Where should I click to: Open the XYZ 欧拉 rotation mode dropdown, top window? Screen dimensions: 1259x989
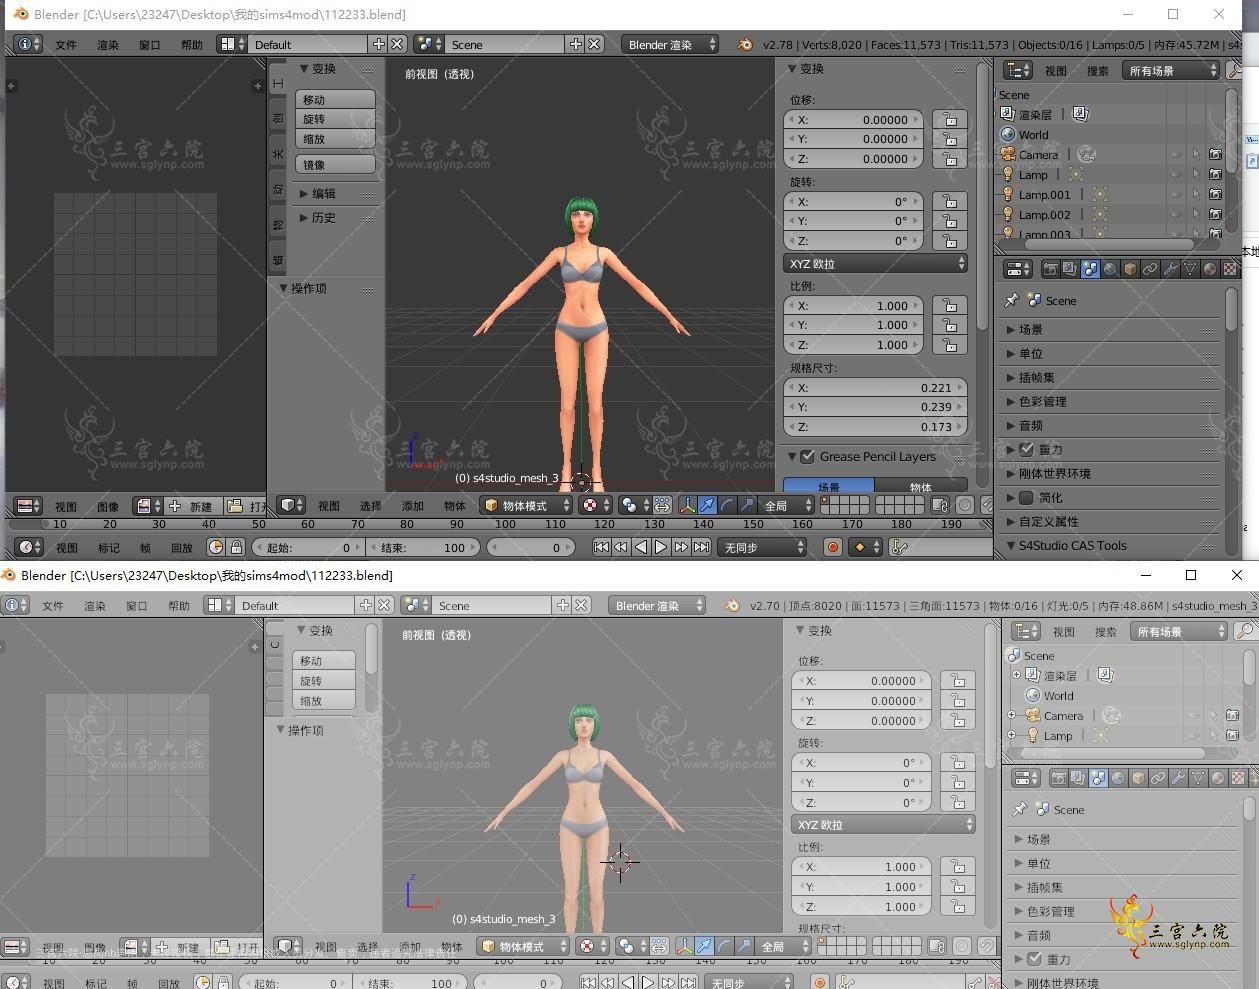click(876, 264)
